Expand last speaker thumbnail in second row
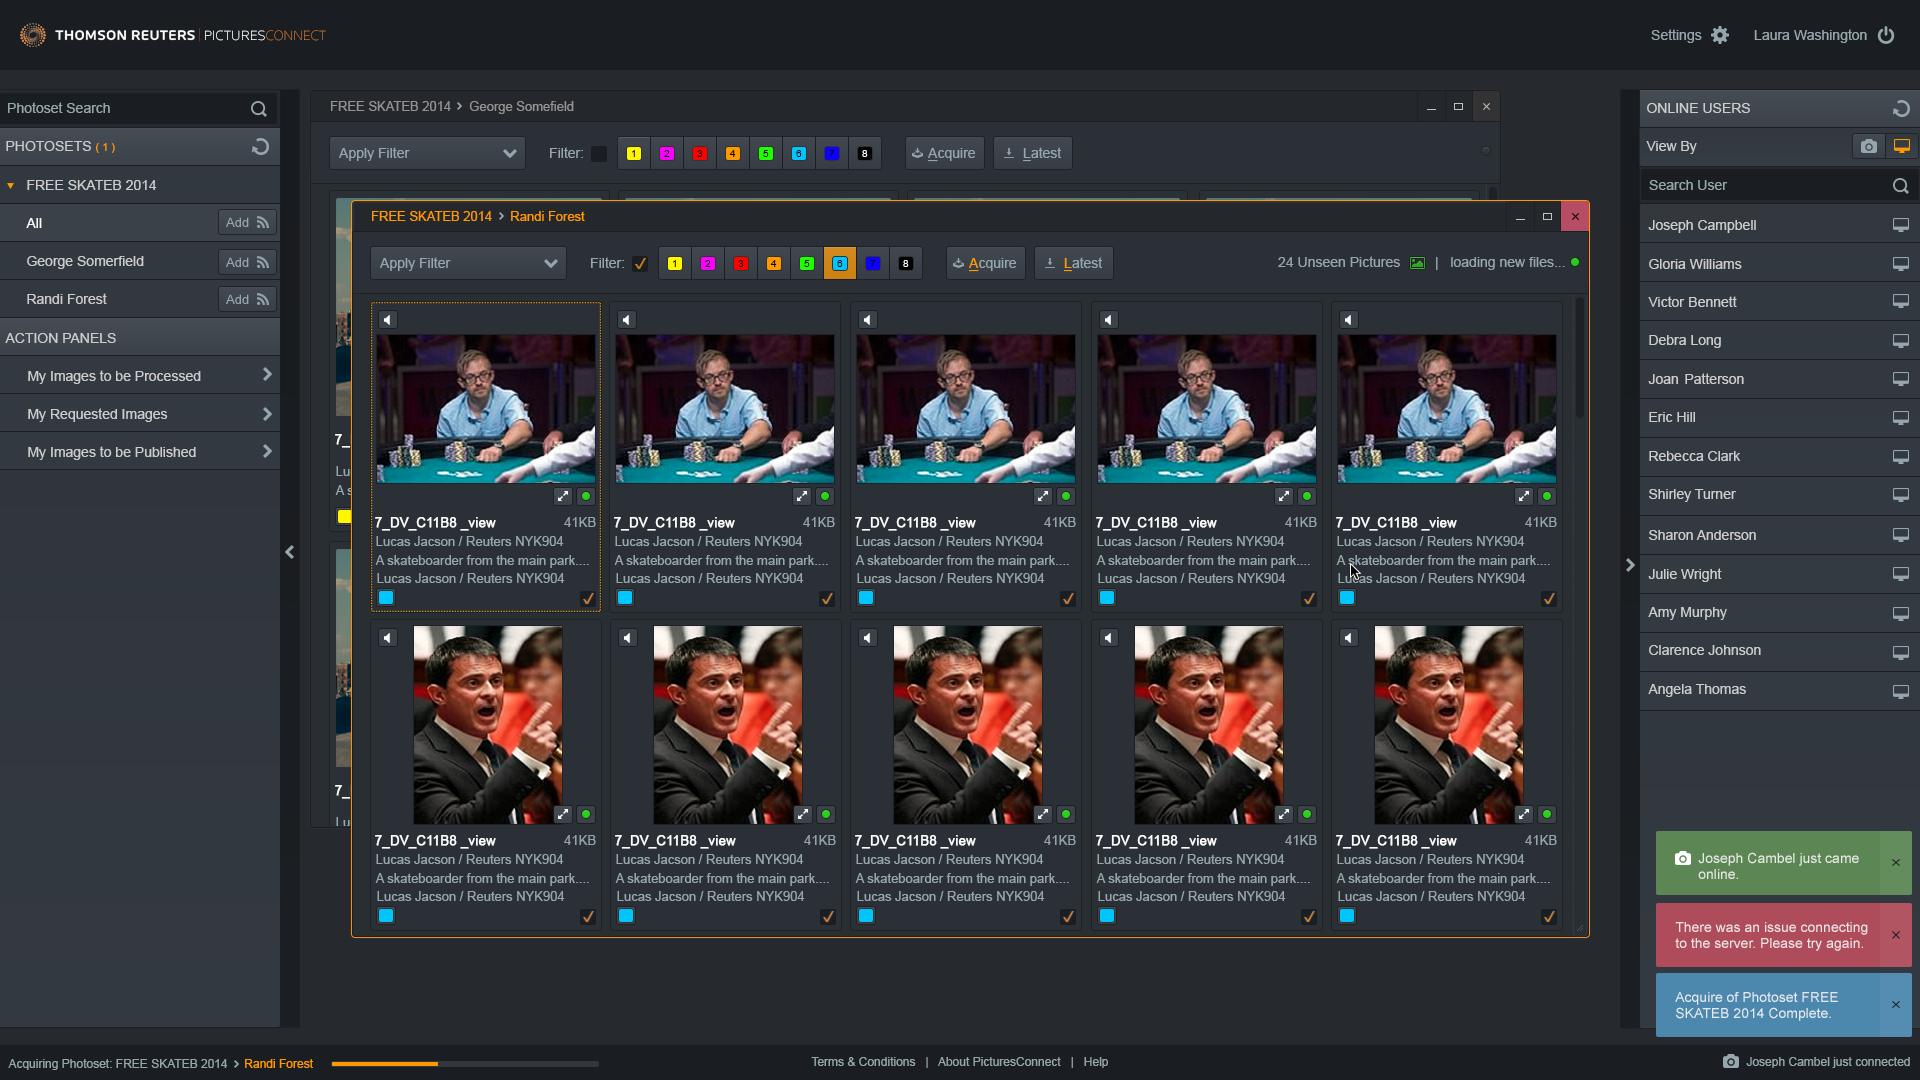Image resolution: width=1920 pixels, height=1080 pixels. tap(1524, 814)
